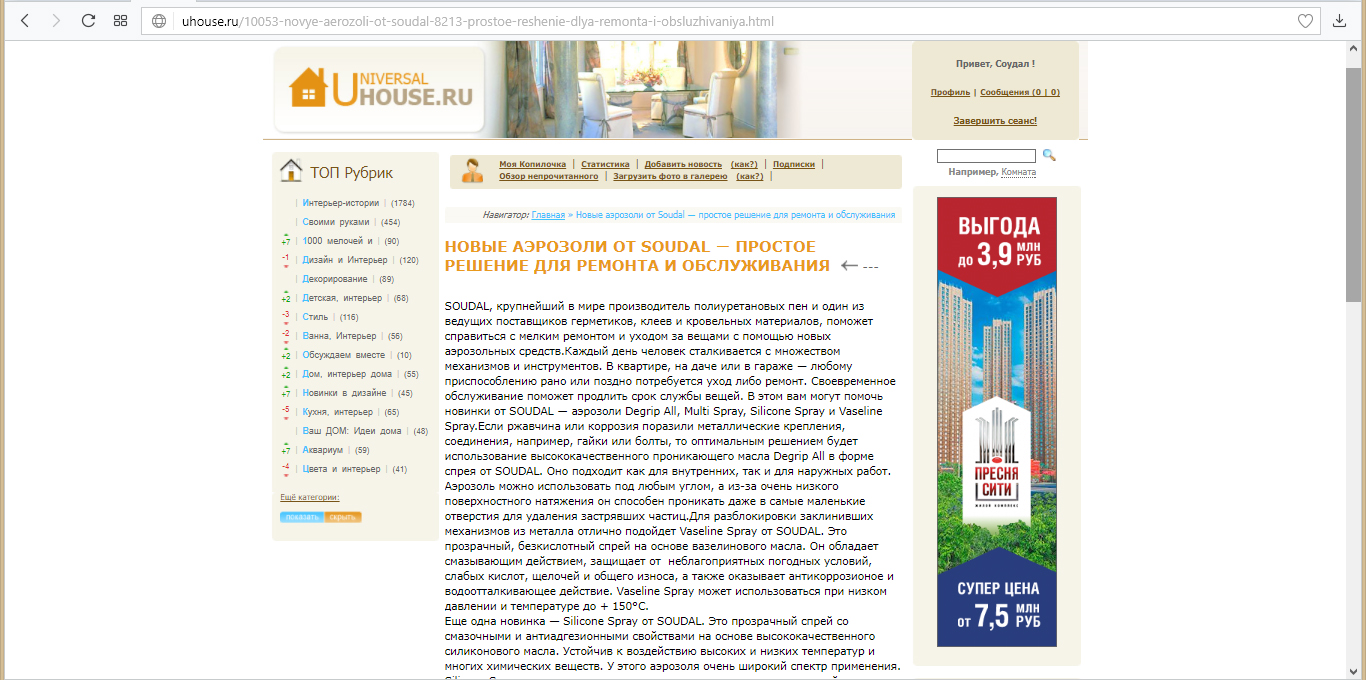Click the magnifier search icon
1366x680 pixels.
coord(1049,155)
